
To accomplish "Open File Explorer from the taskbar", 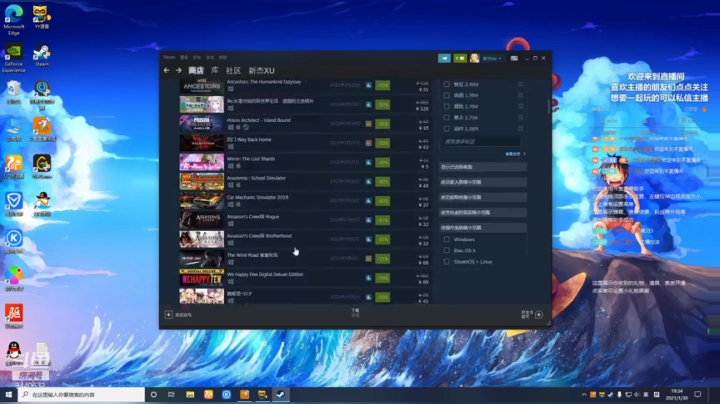I will click(x=190, y=394).
